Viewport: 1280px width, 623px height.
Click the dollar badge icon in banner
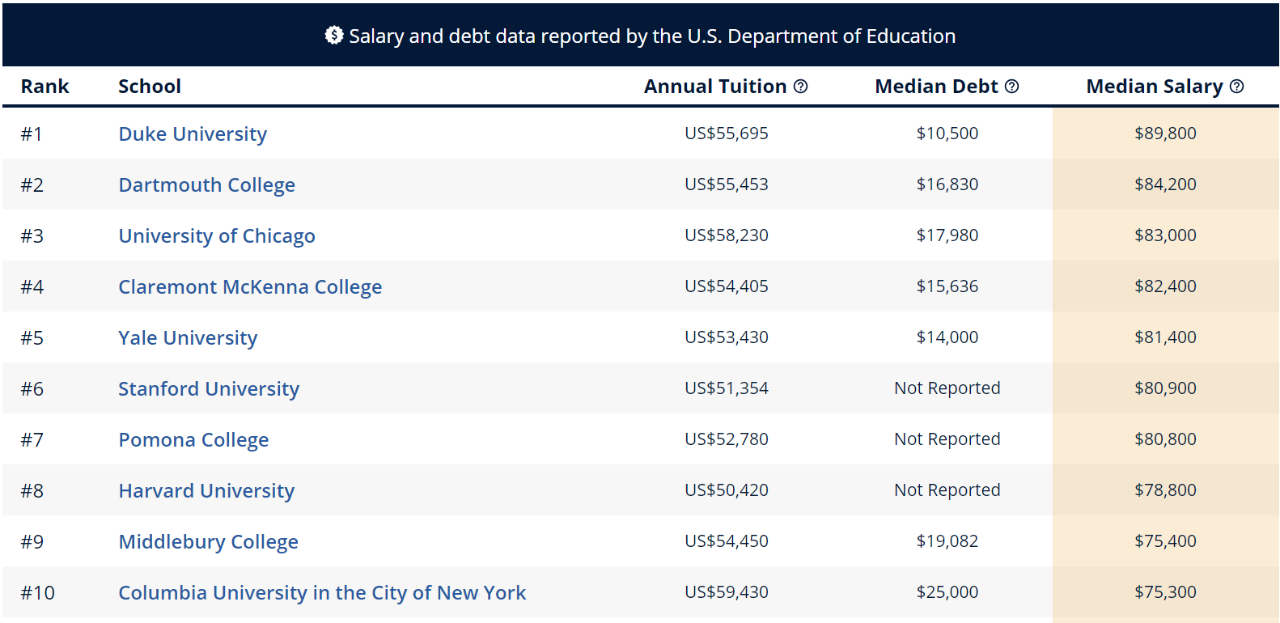pyautogui.click(x=334, y=35)
